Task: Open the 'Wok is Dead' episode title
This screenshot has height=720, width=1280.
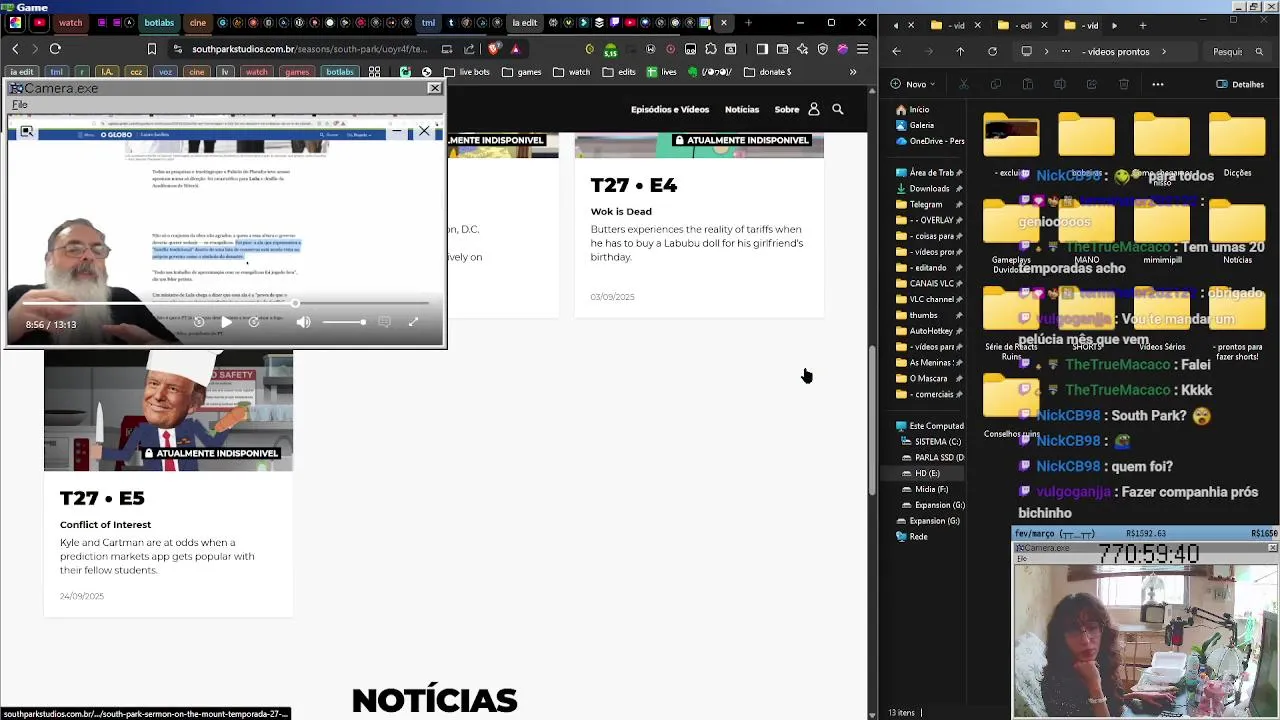Action: coord(621,211)
